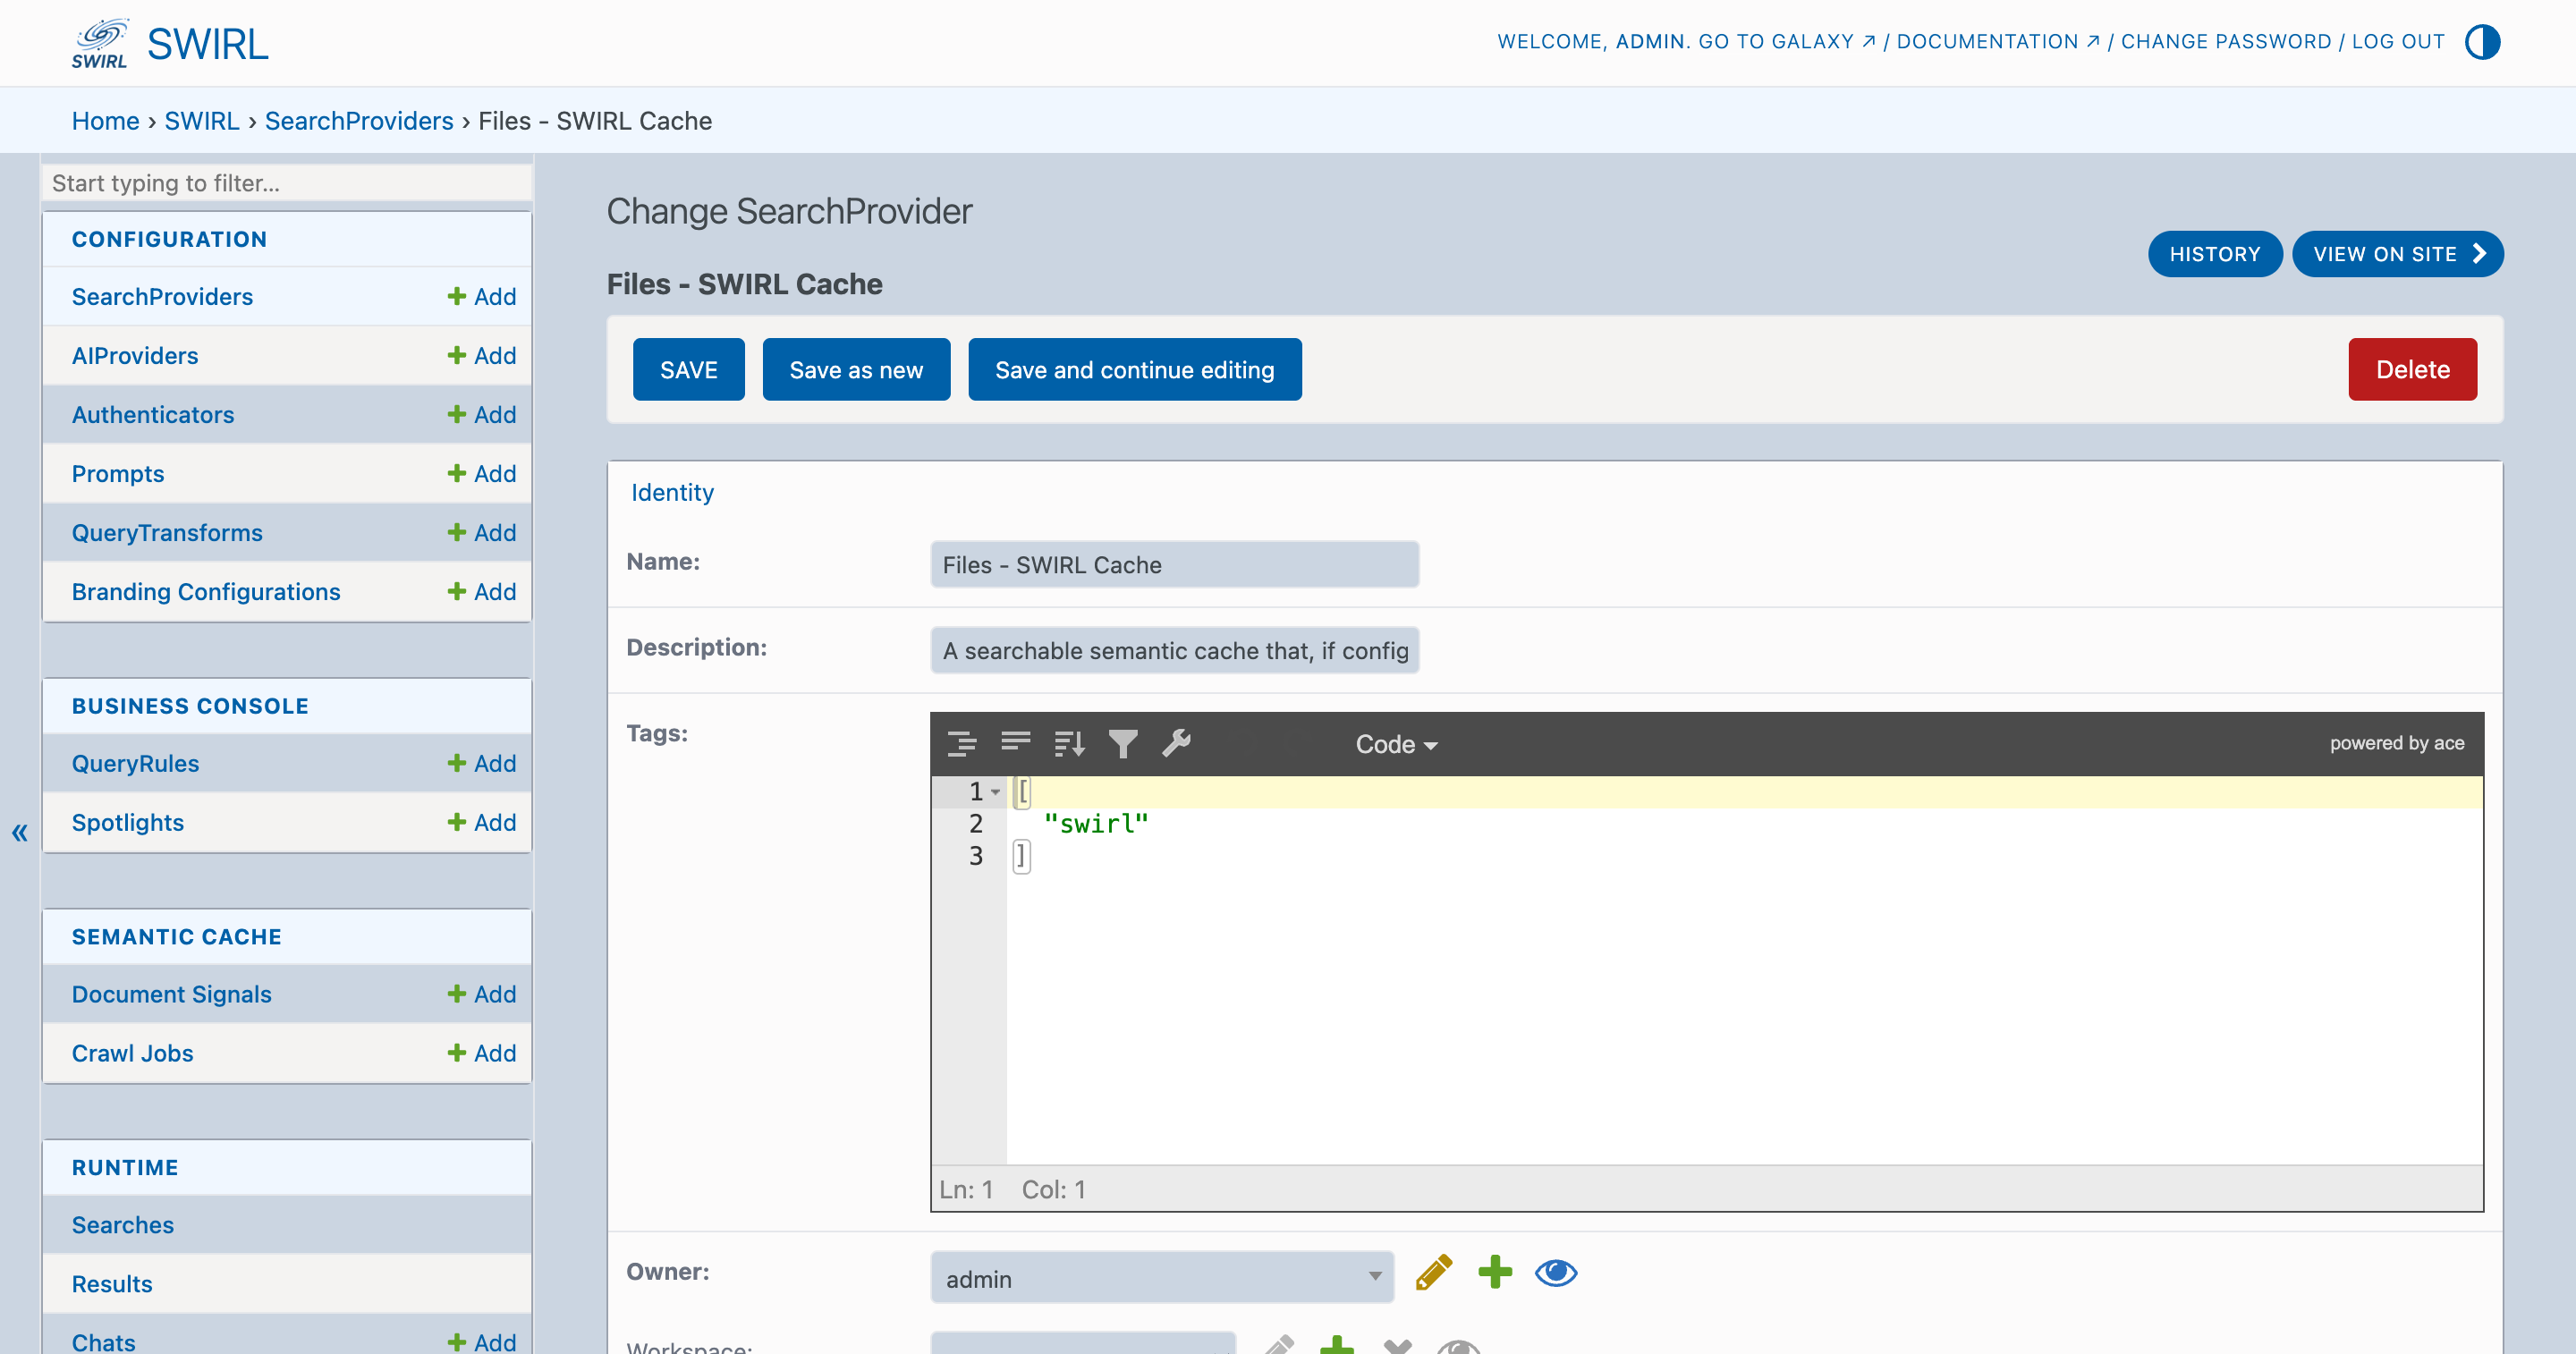This screenshot has width=2576, height=1354.
Task: Click the Name input field
Action: pos(1174,565)
